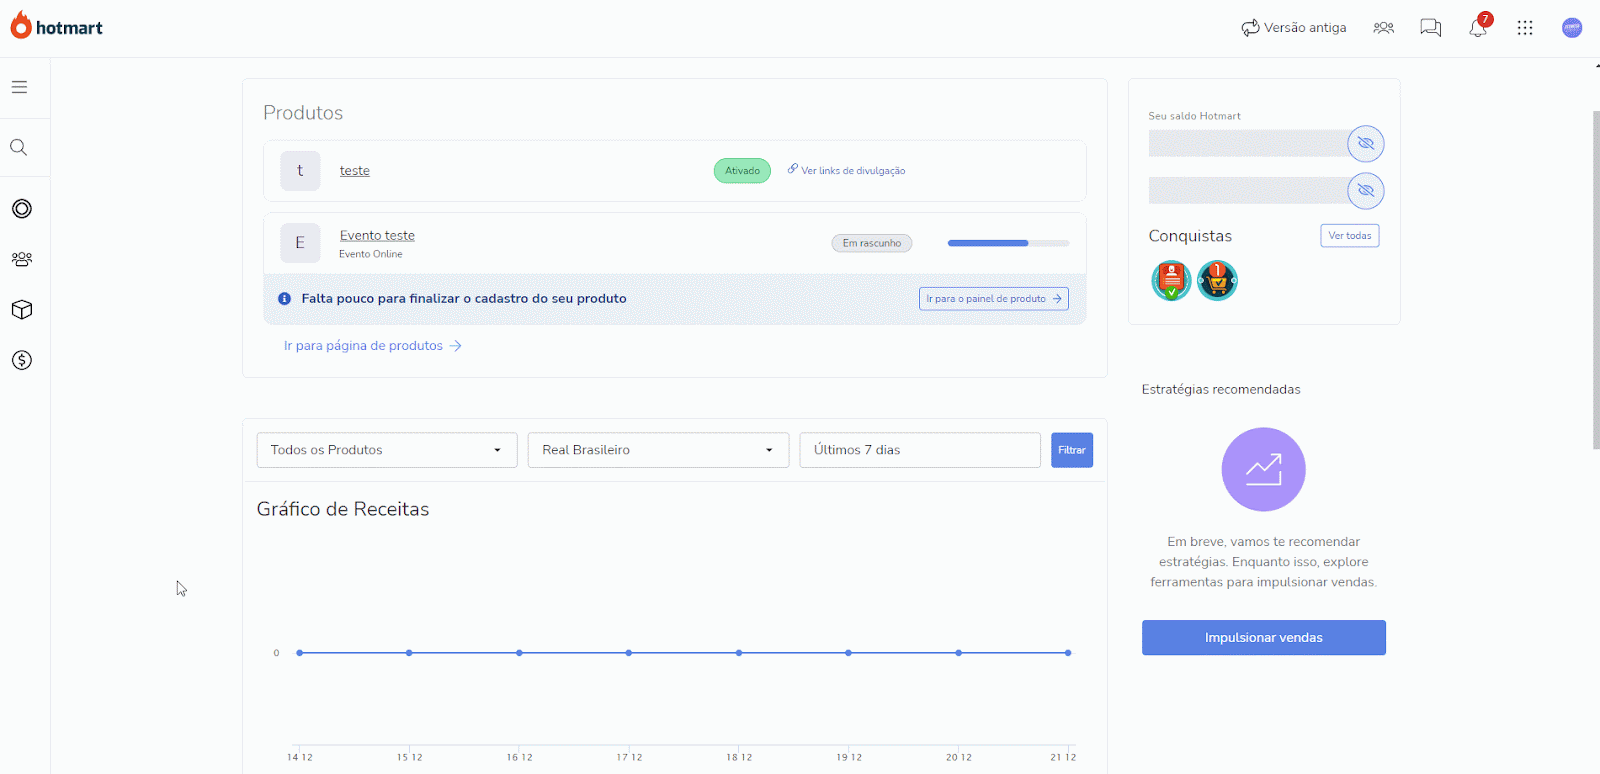
Task: Click the info icon in registration notice
Action: [x=284, y=299]
